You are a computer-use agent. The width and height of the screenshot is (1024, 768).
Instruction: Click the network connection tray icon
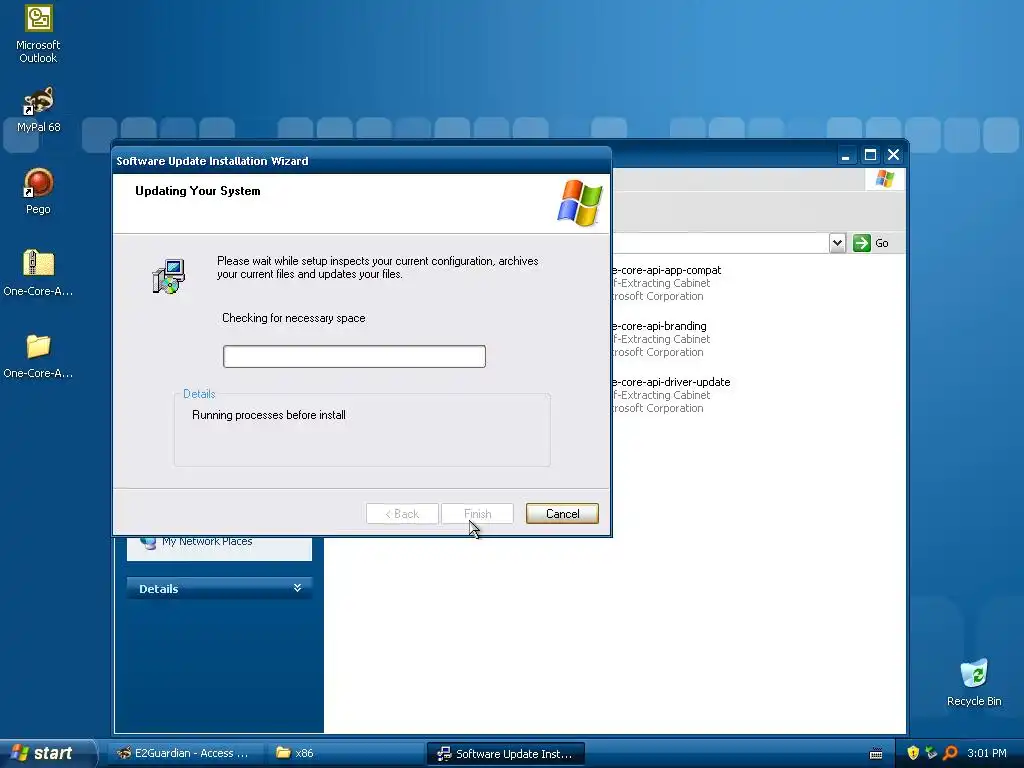(931, 753)
